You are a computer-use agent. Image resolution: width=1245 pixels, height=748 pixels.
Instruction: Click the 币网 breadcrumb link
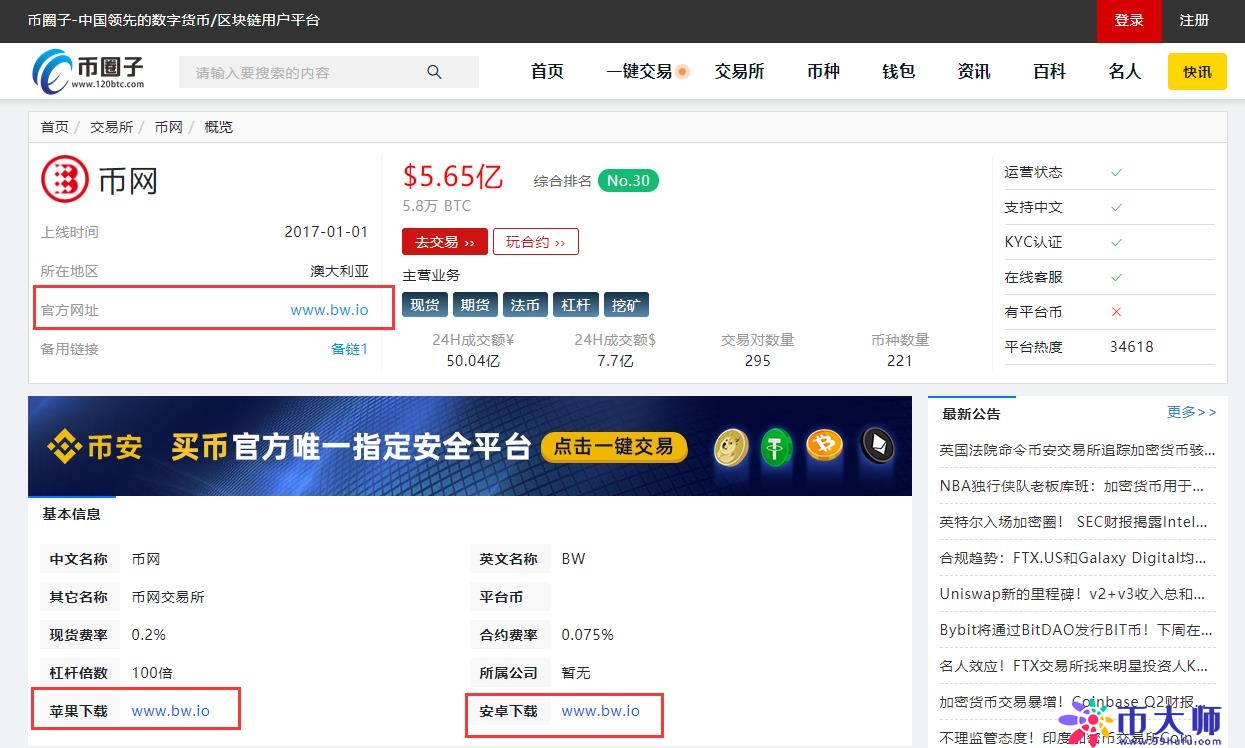tap(169, 127)
